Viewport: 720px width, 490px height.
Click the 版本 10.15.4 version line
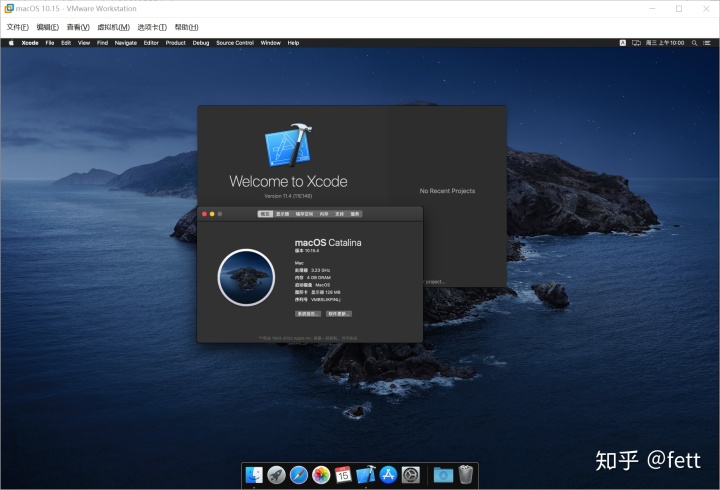(307, 251)
